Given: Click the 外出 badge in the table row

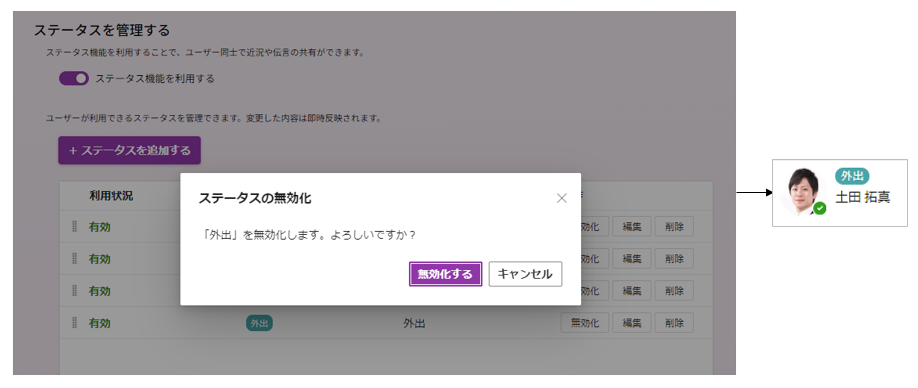Looking at the screenshot, I should click(x=259, y=322).
